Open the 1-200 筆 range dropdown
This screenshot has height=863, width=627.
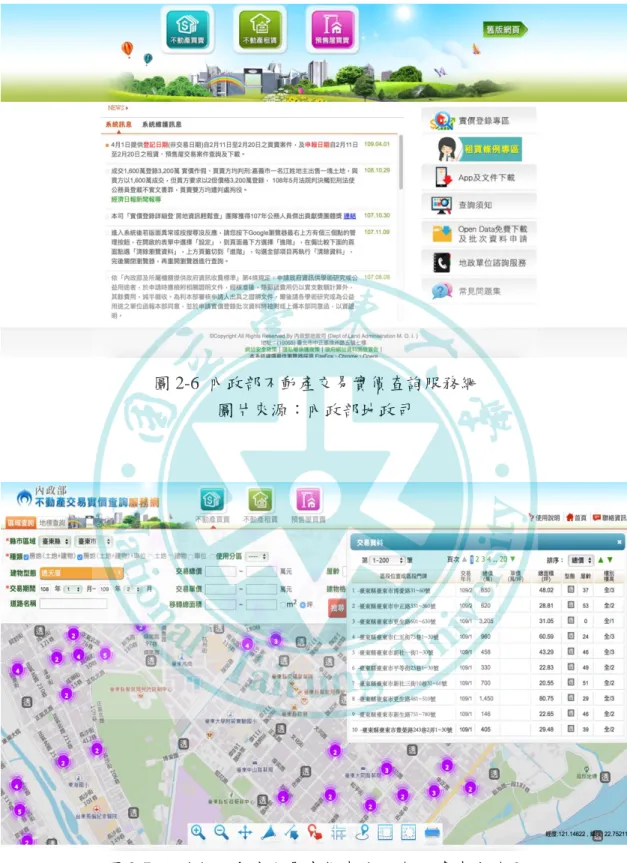tap(388, 560)
